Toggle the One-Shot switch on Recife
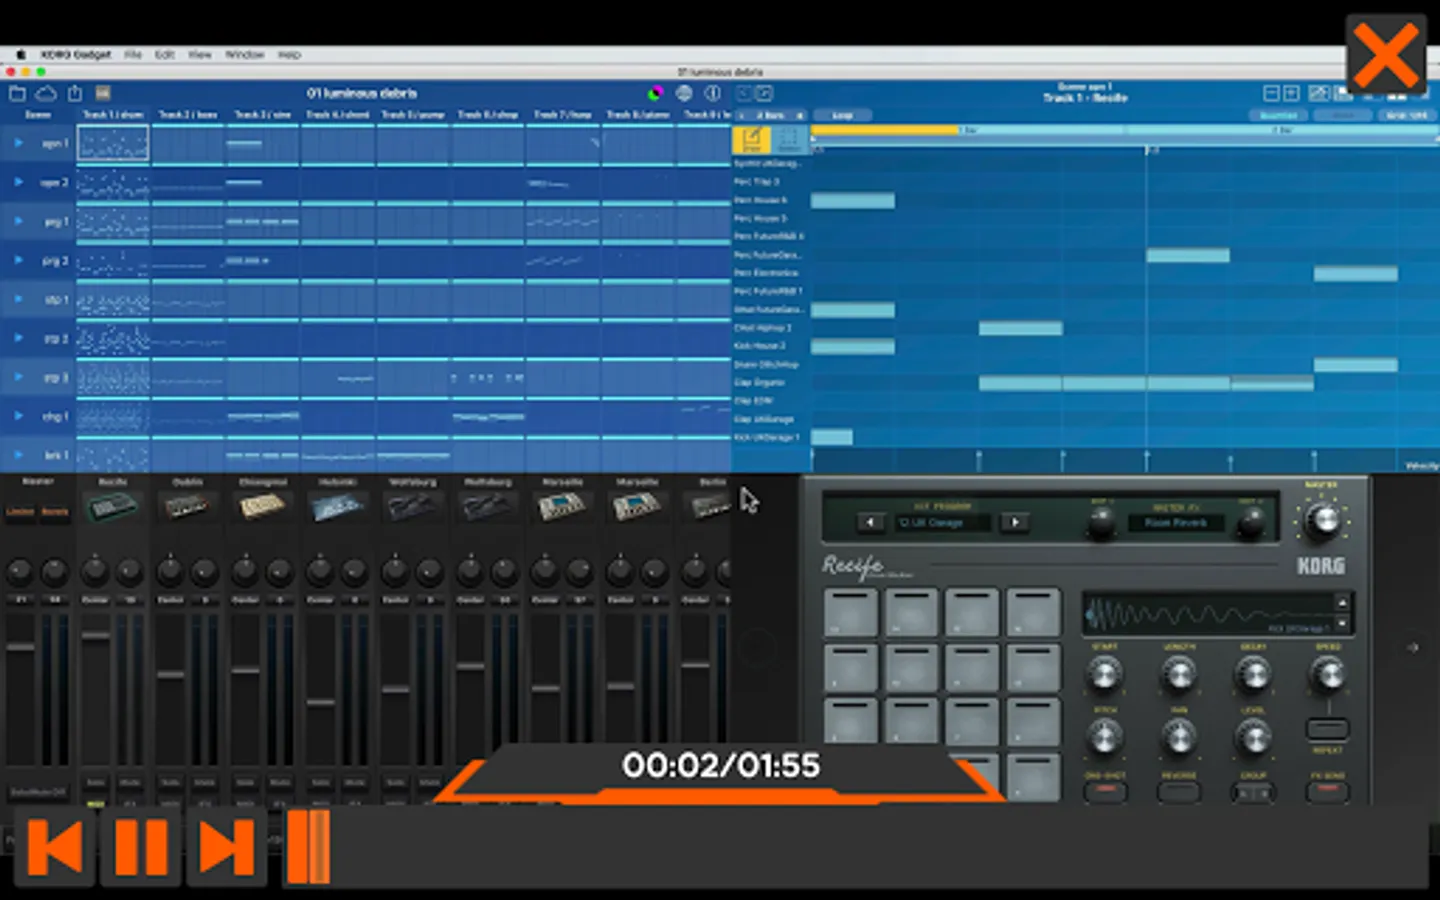This screenshot has height=900, width=1440. point(1105,791)
